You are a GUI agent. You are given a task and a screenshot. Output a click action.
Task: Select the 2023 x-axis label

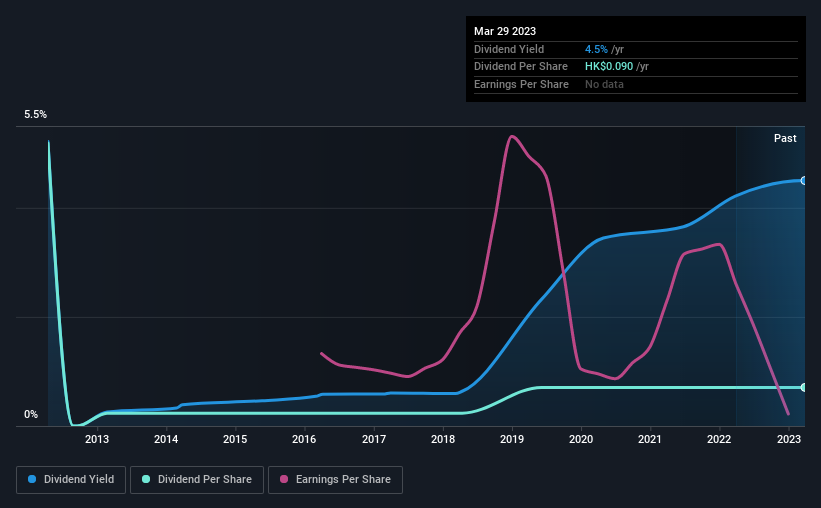click(x=789, y=439)
